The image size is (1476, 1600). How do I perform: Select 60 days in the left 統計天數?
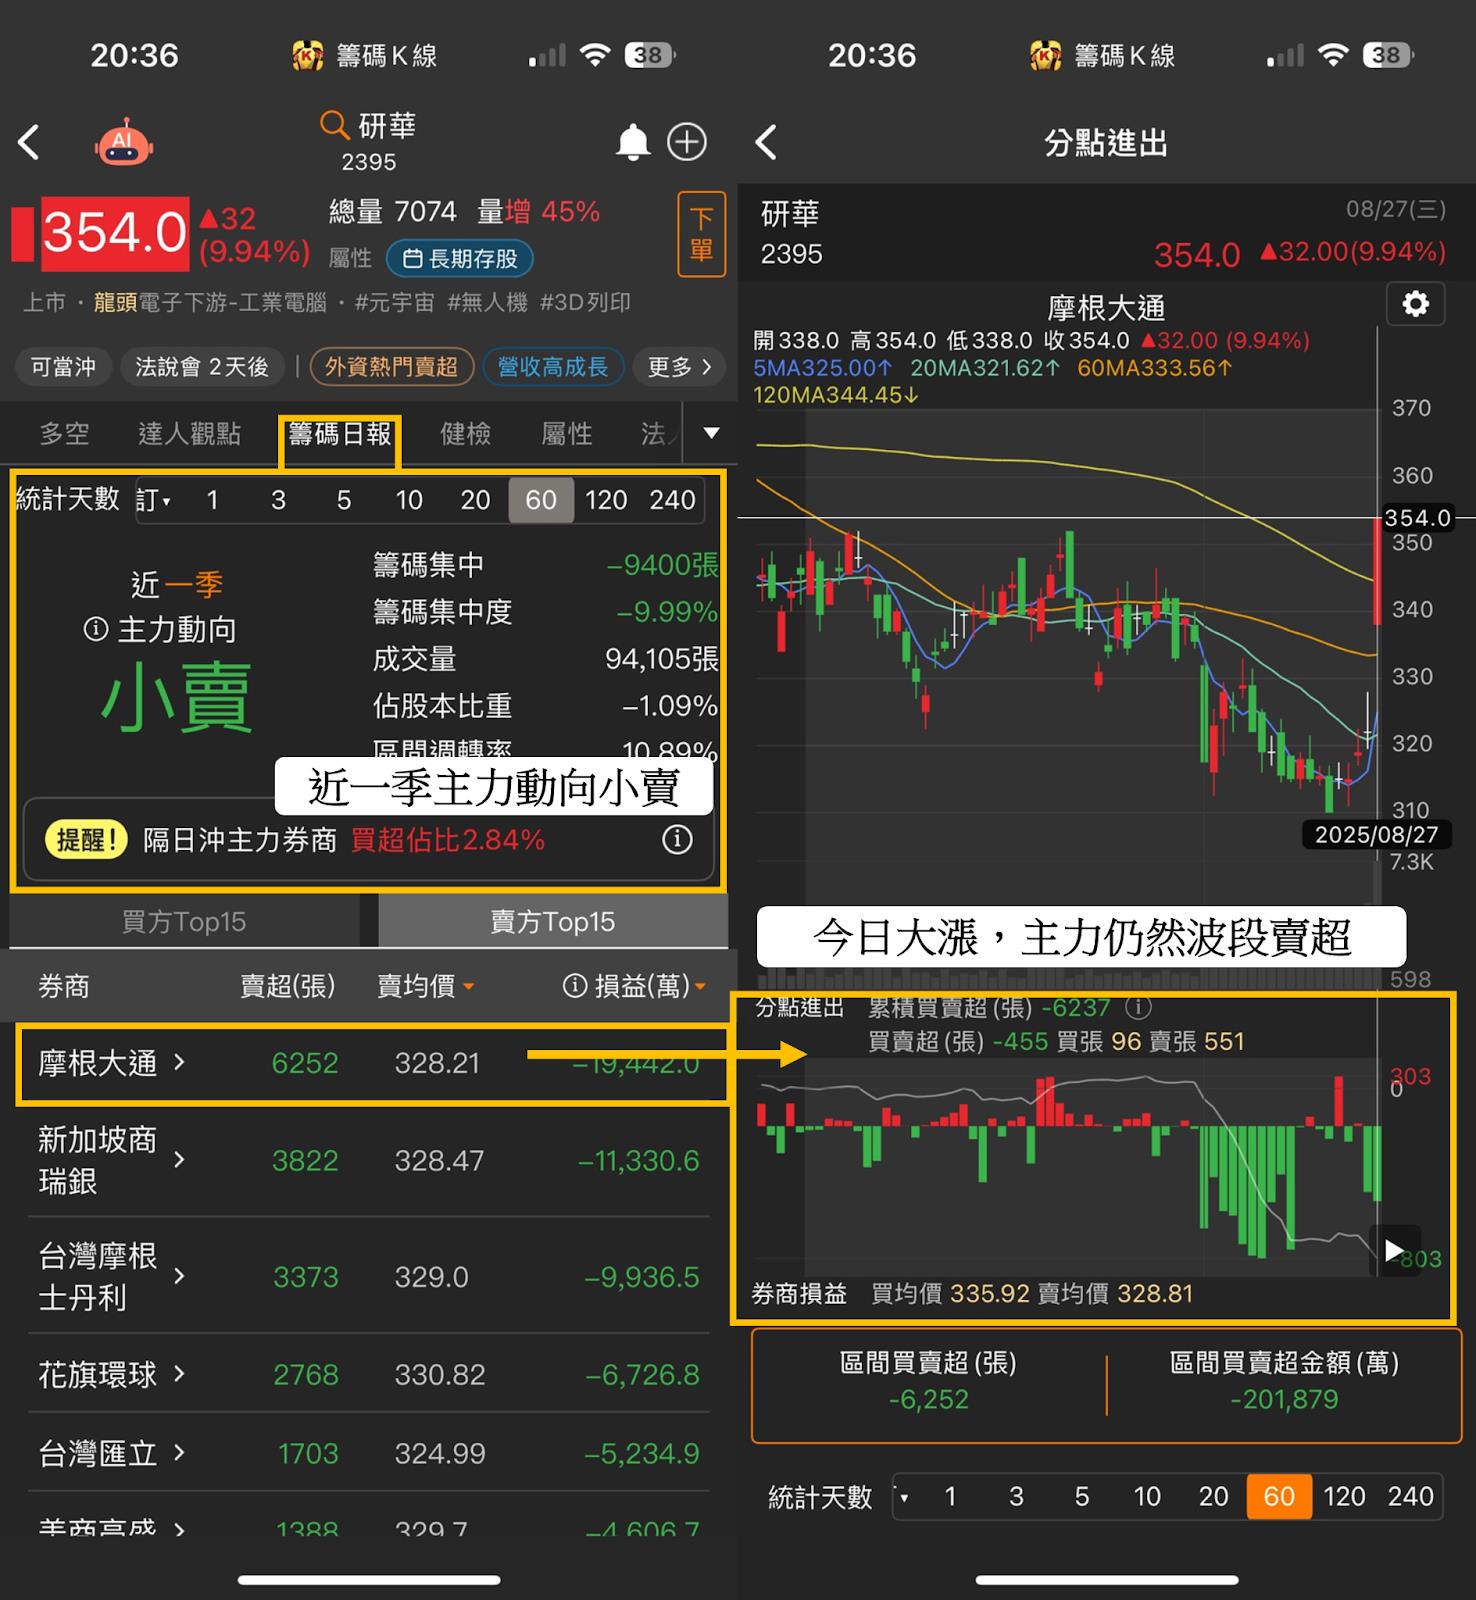coord(541,500)
